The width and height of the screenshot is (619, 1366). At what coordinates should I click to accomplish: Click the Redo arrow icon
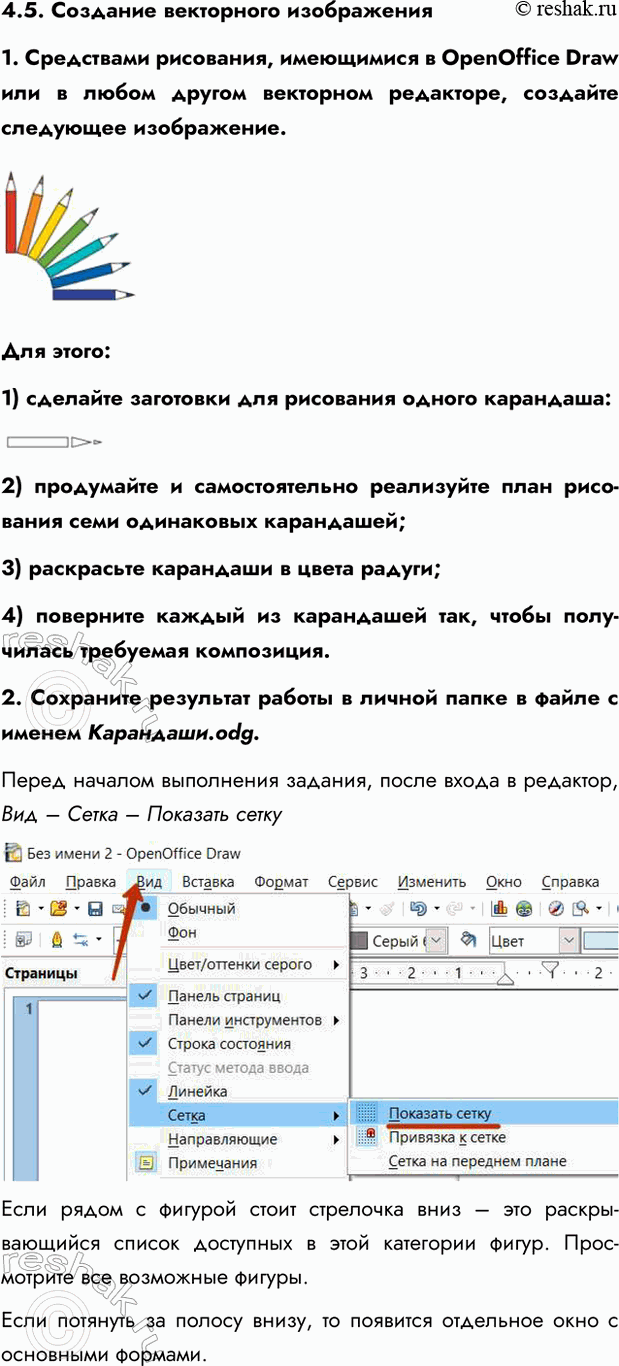[456, 909]
